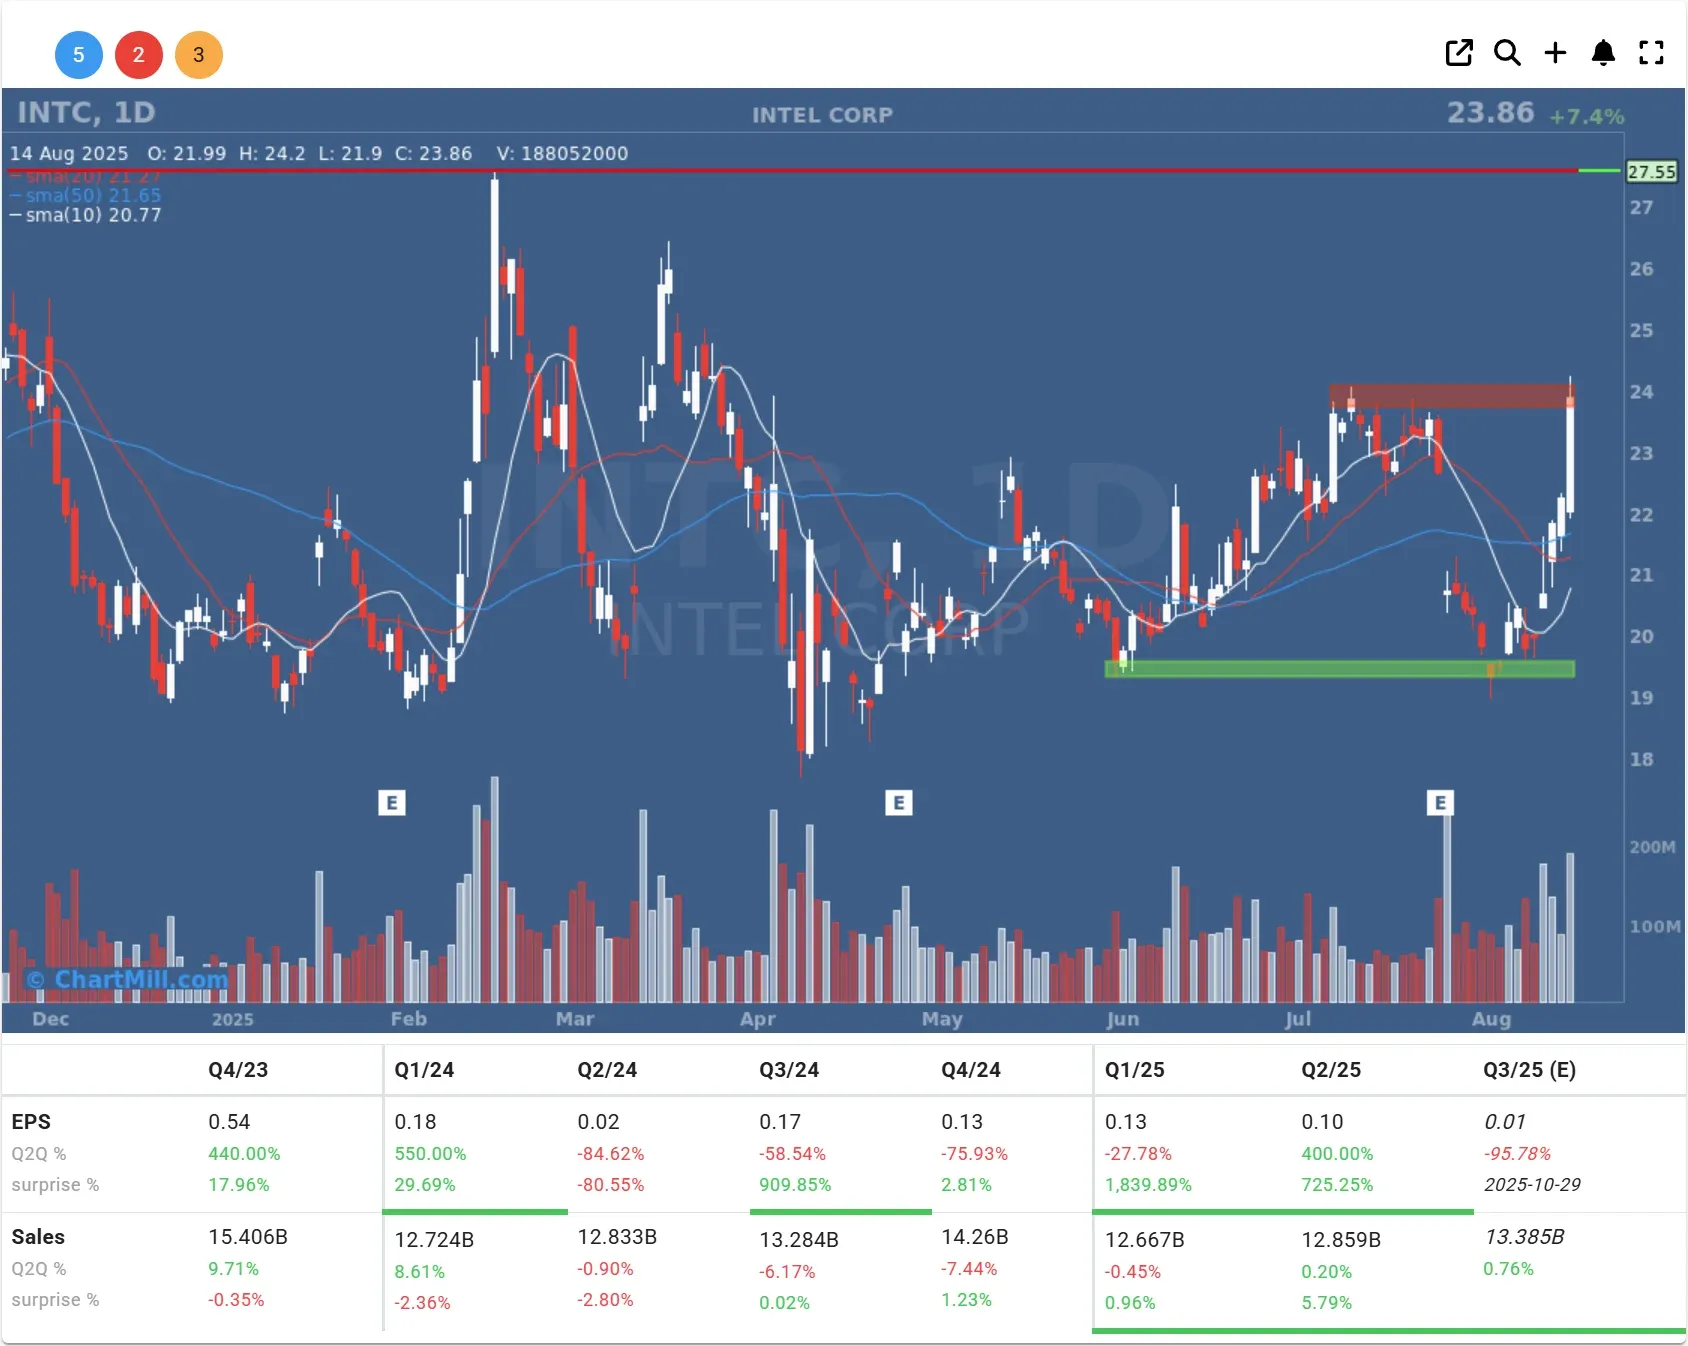Viewport: 1688px width, 1346px height.
Task: Click the EPS surprise value 725.25%
Action: (1337, 1184)
